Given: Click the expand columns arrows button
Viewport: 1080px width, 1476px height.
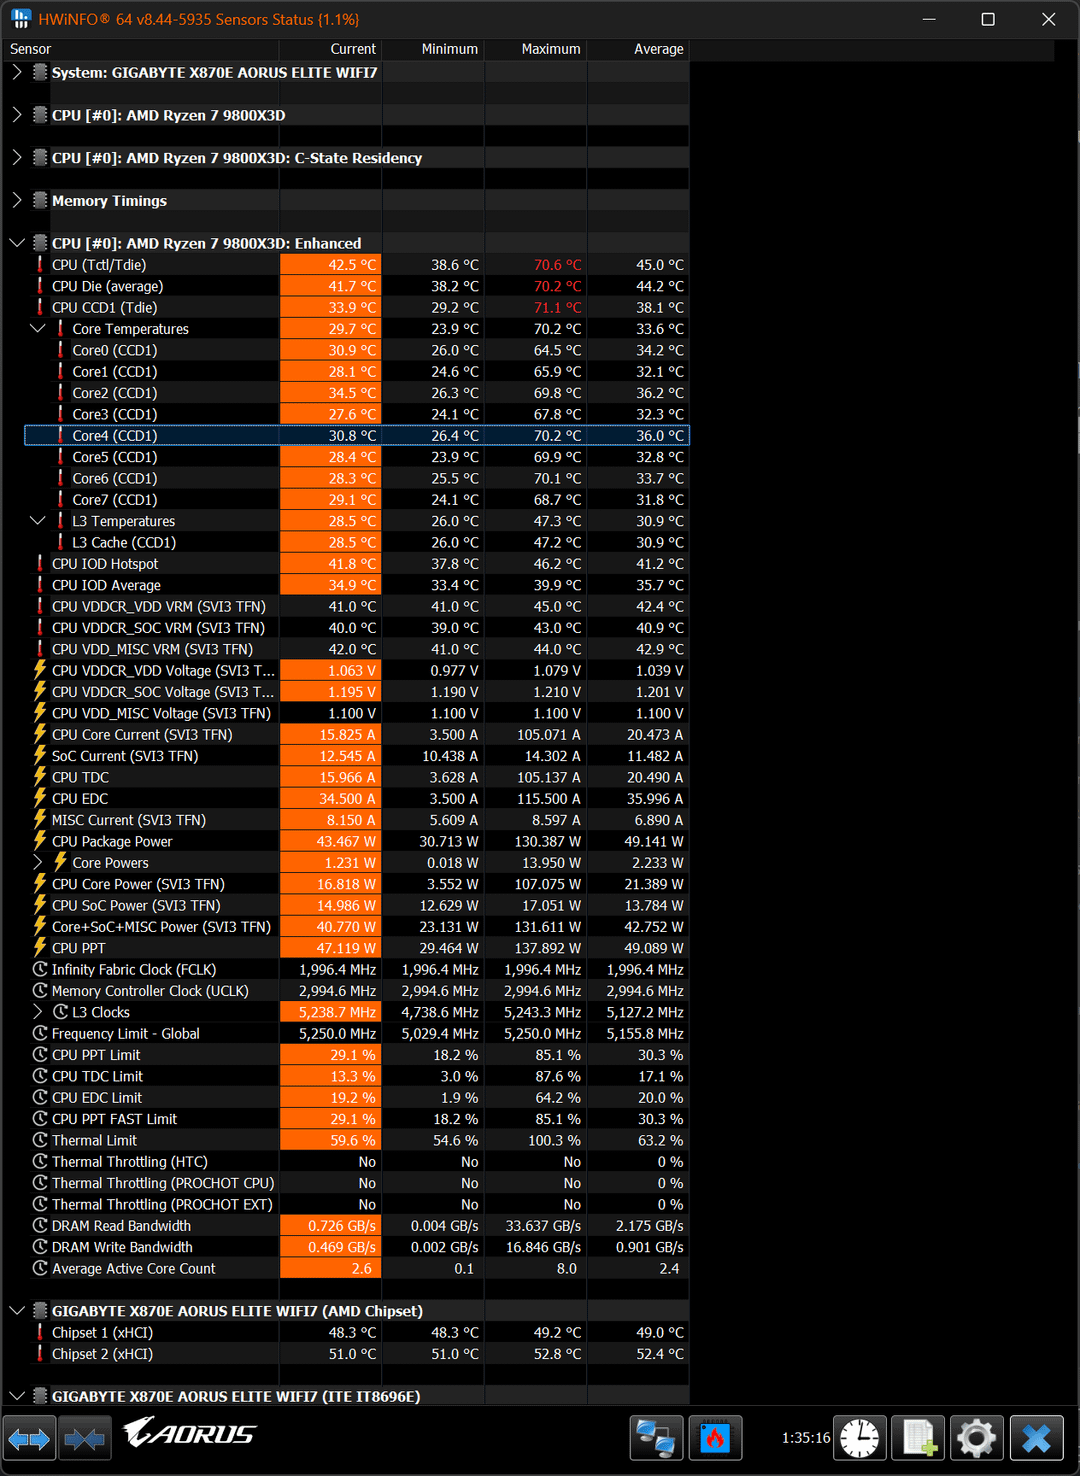Looking at the screenshot, I should pos(29,1439).
